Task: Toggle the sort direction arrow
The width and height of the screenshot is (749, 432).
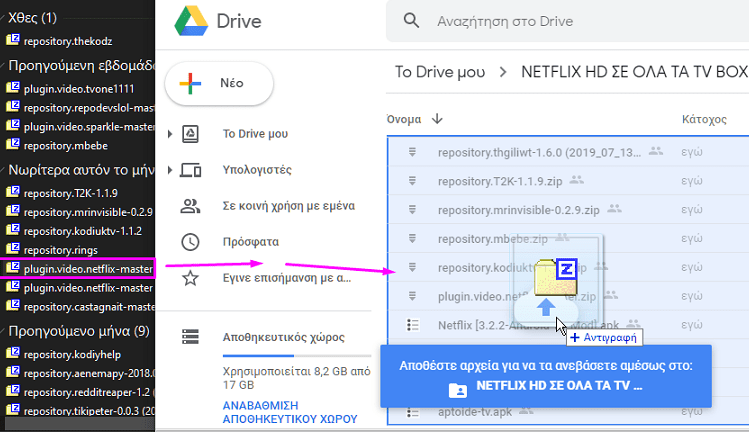Action: 437,119
